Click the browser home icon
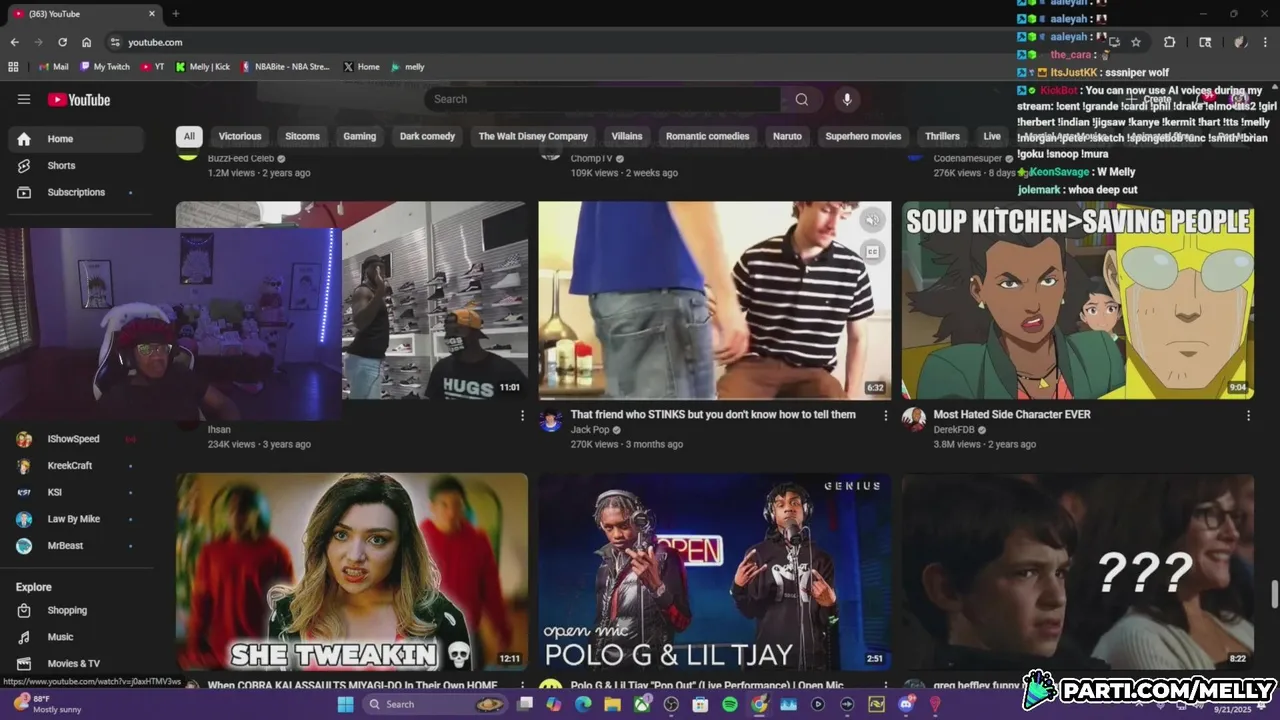This screenshot has width=1280, height=720. (x=86, y=42)
